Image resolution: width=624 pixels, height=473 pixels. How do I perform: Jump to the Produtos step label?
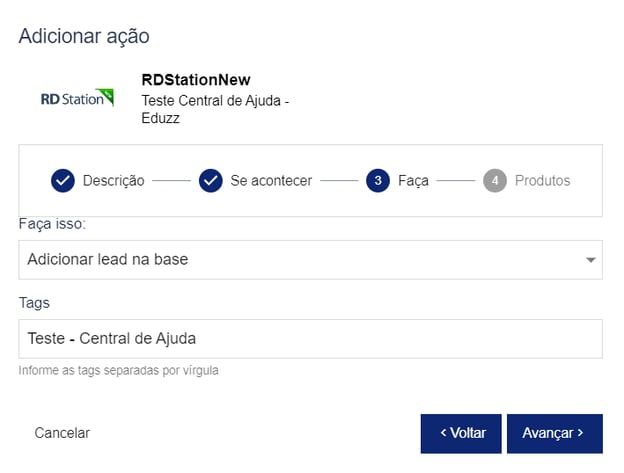[x=542, y=181]
